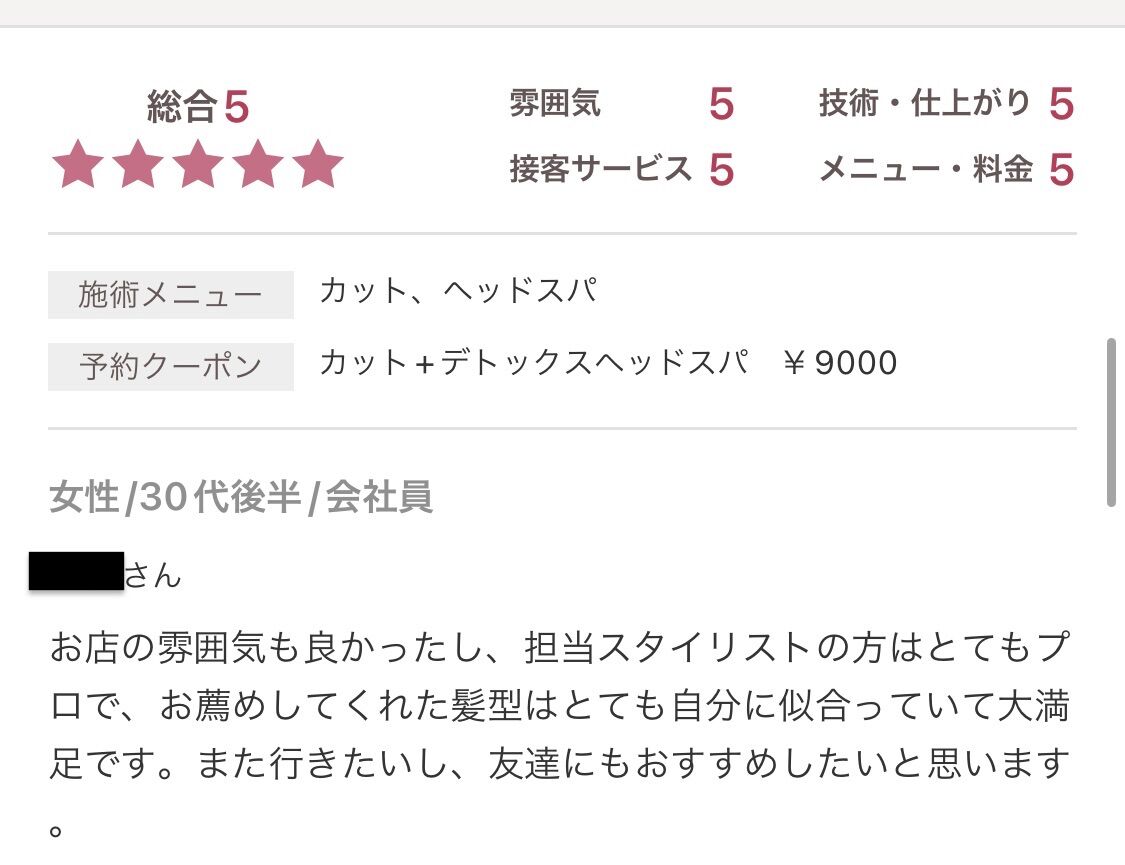
Task: Click the fourth rating star
Action: pos(258,164)
